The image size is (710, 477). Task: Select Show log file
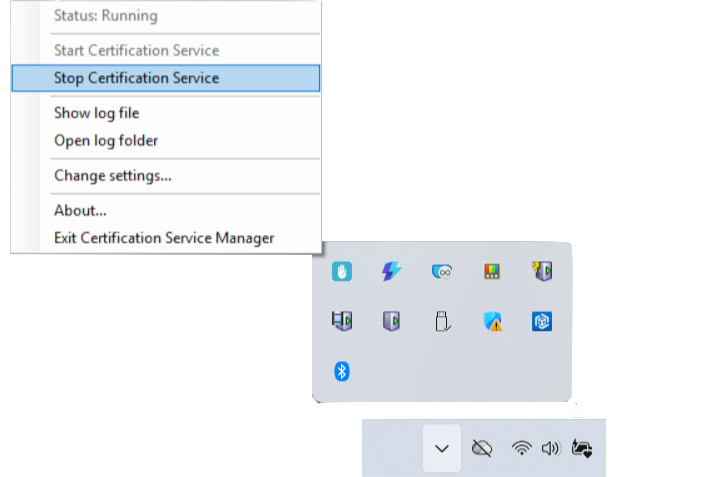click(96, 113)
